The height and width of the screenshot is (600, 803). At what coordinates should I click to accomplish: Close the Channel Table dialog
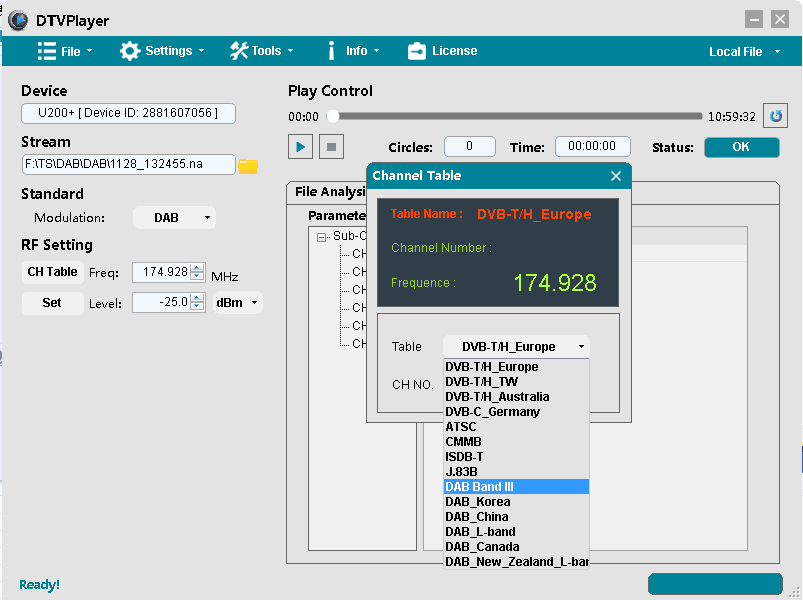(616, 176)
